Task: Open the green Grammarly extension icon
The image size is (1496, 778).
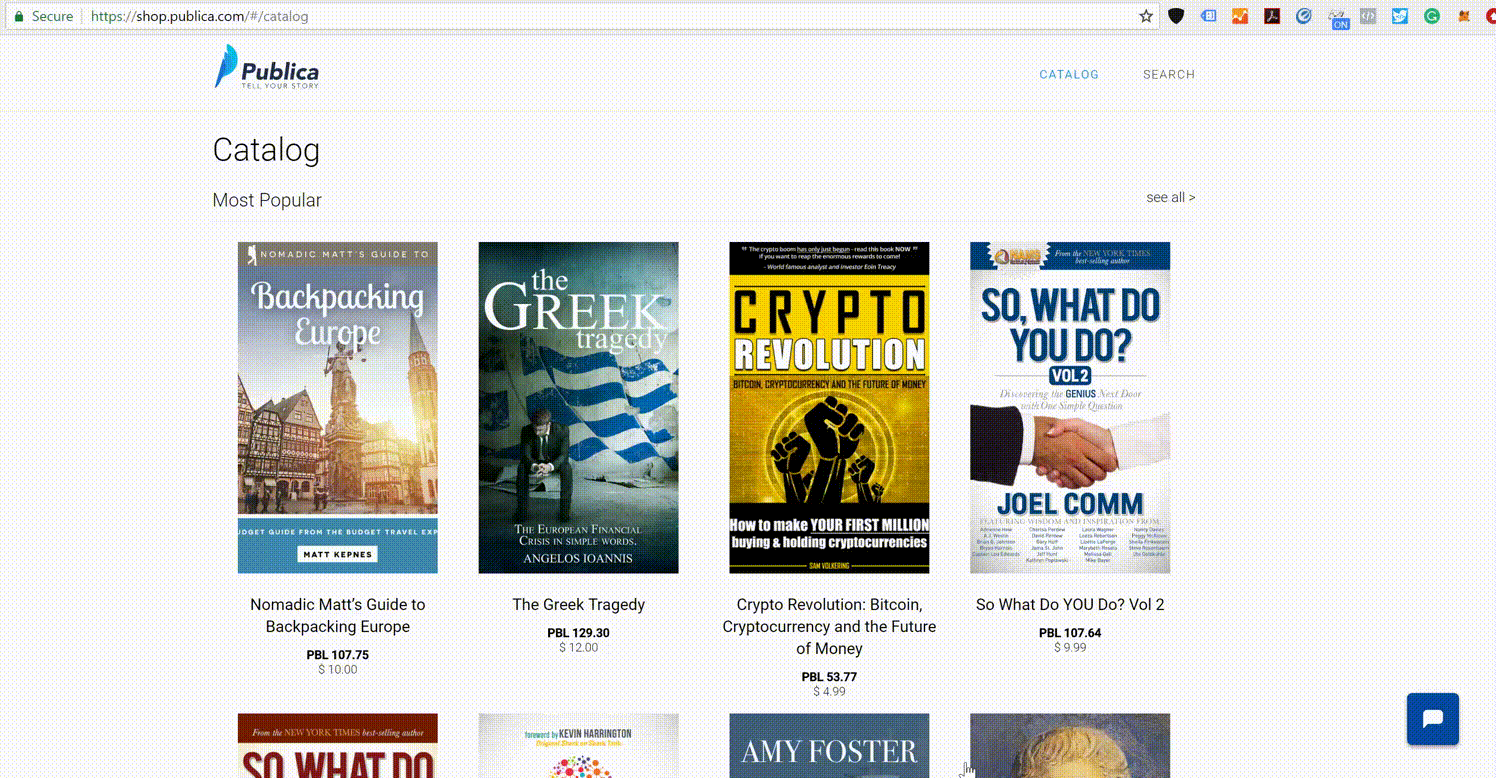Action: point(1432,16)
